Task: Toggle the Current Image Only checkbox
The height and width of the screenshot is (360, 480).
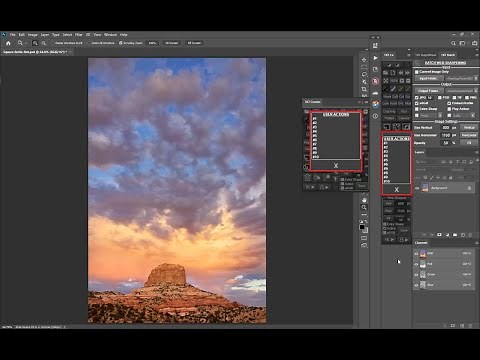Action: point(417,72)
